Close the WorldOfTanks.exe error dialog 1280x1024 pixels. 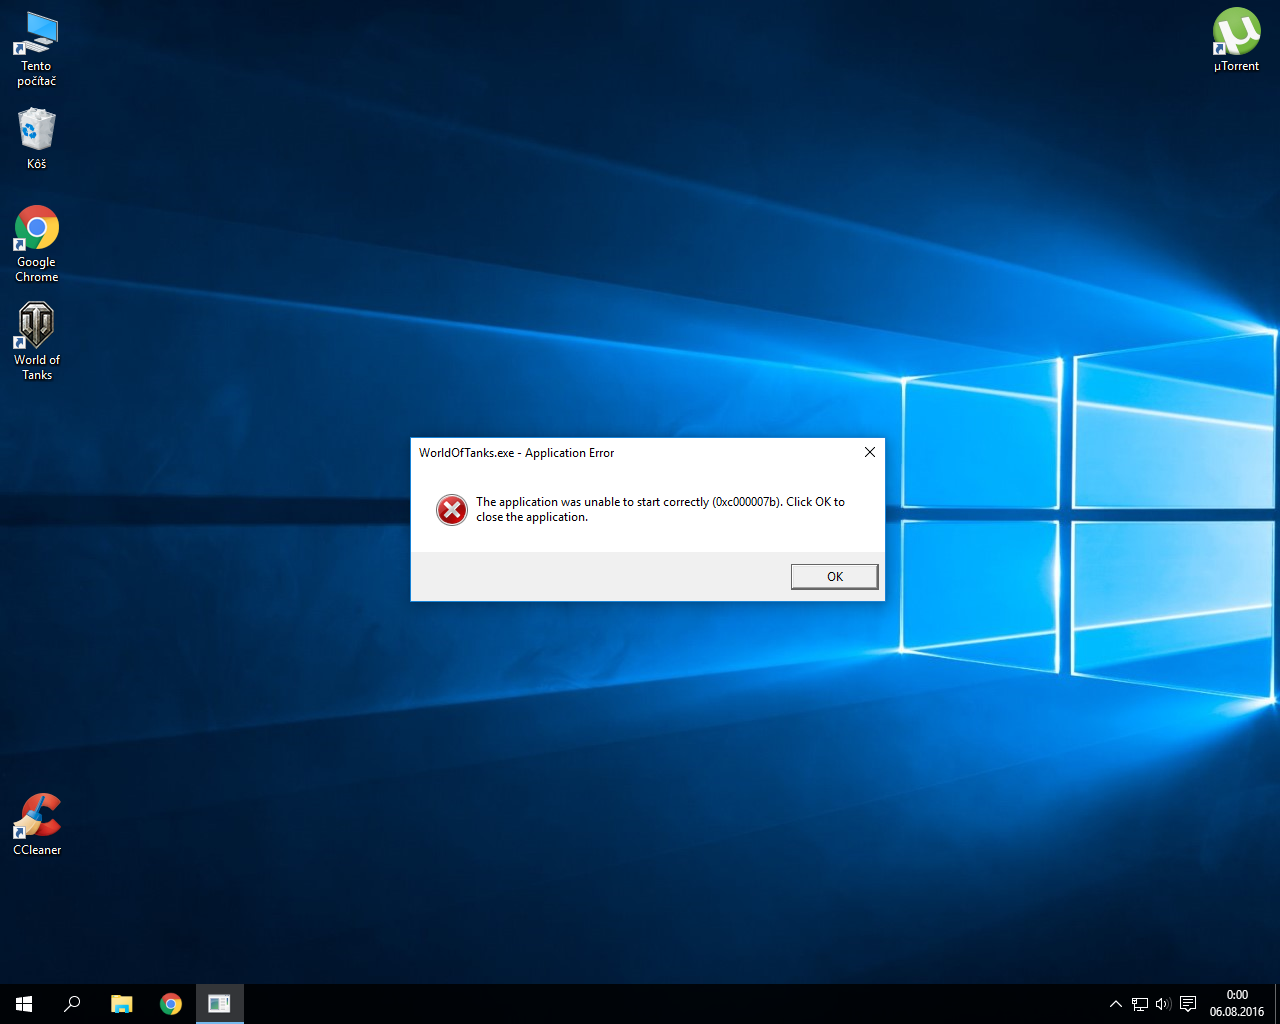(869, 452)
